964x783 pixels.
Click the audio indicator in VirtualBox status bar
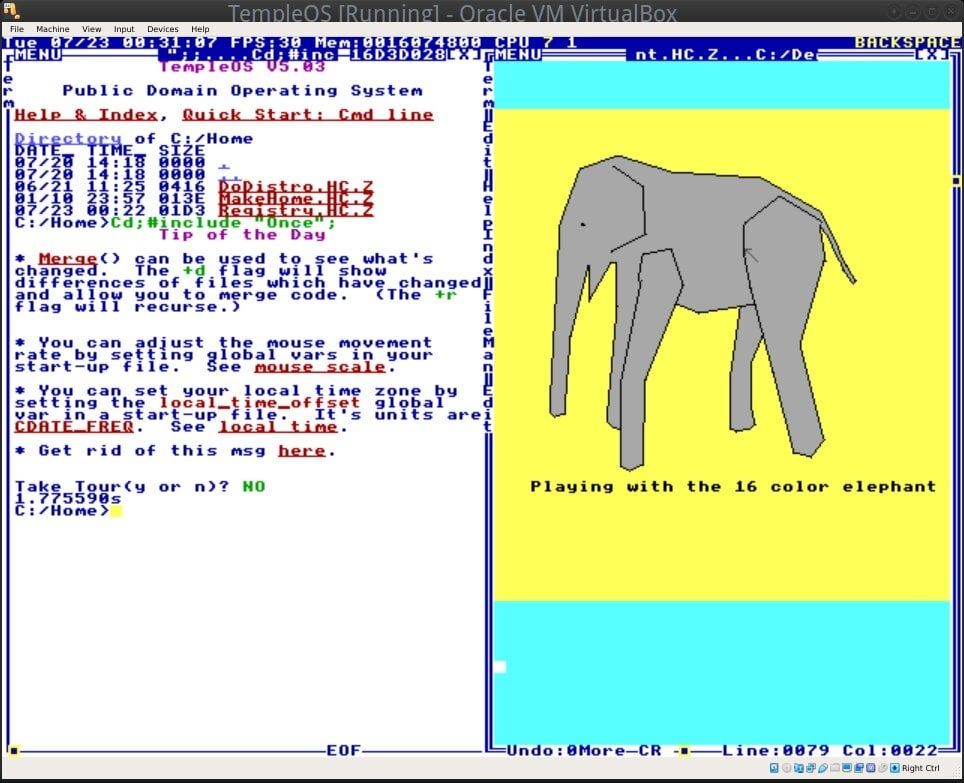coord(799,768)
